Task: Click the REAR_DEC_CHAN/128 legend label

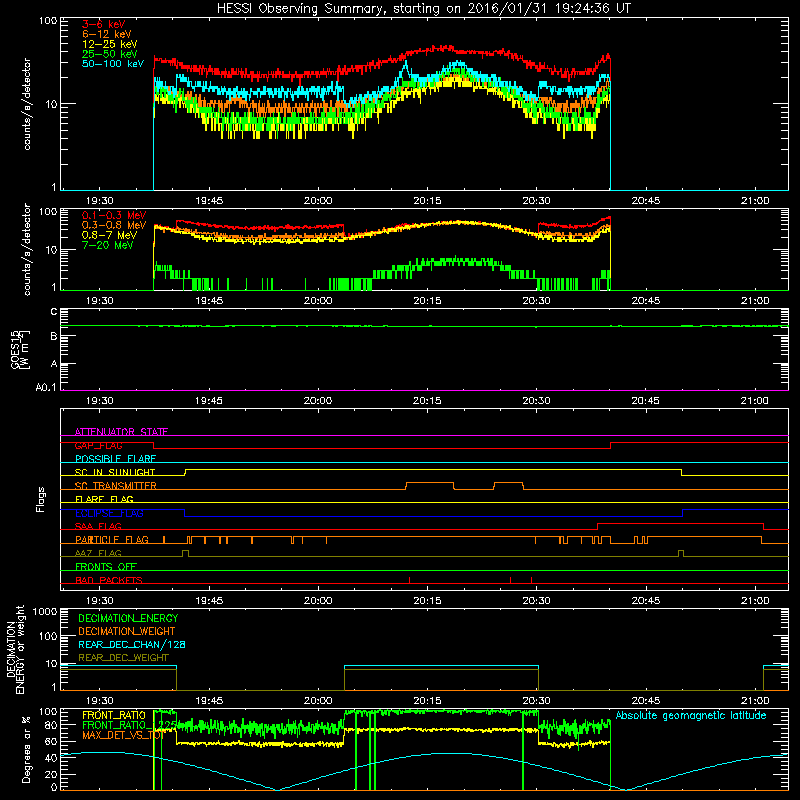Action: tap(132, 645)
